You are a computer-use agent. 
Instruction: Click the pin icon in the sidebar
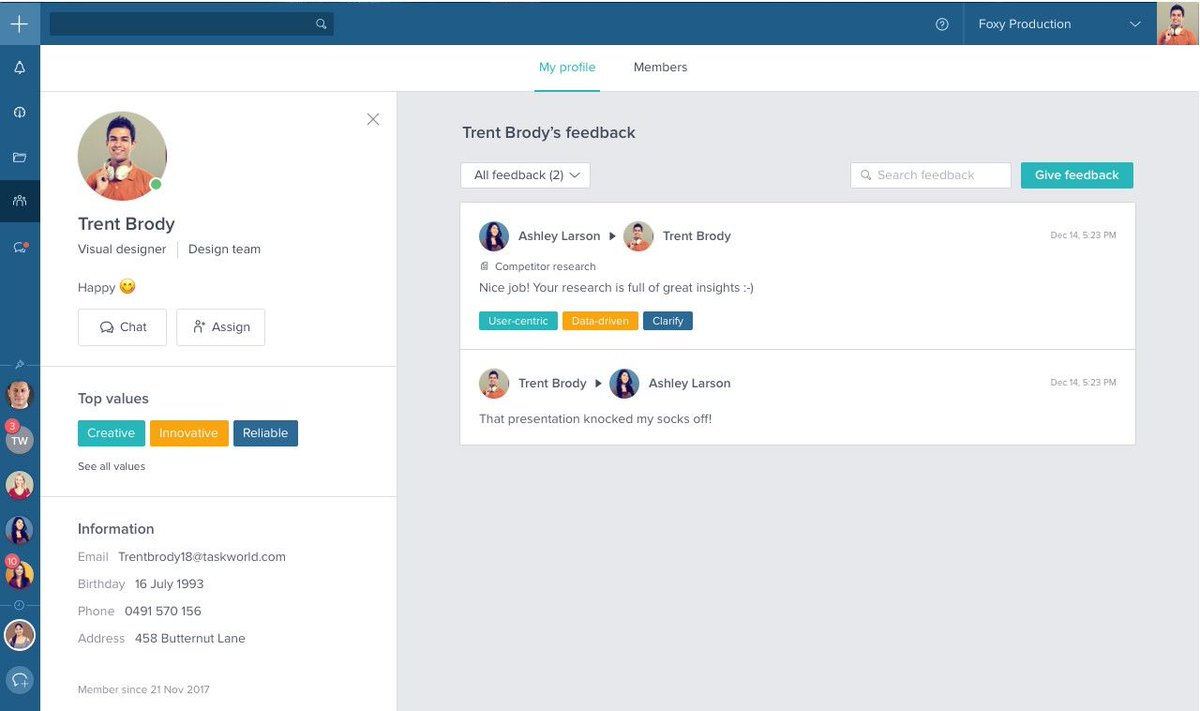click(x=20, y=365)
